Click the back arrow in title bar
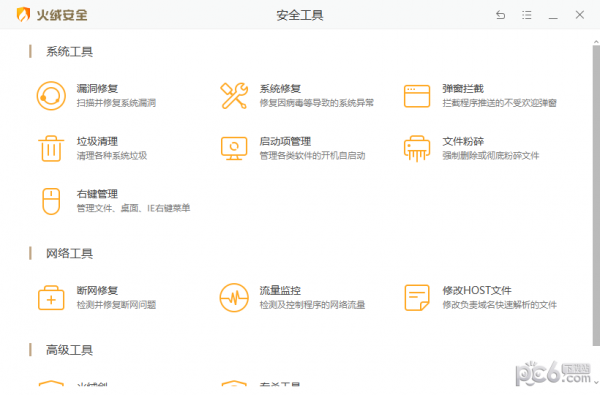This screenshot has height=395, width=600. [501, 15]
